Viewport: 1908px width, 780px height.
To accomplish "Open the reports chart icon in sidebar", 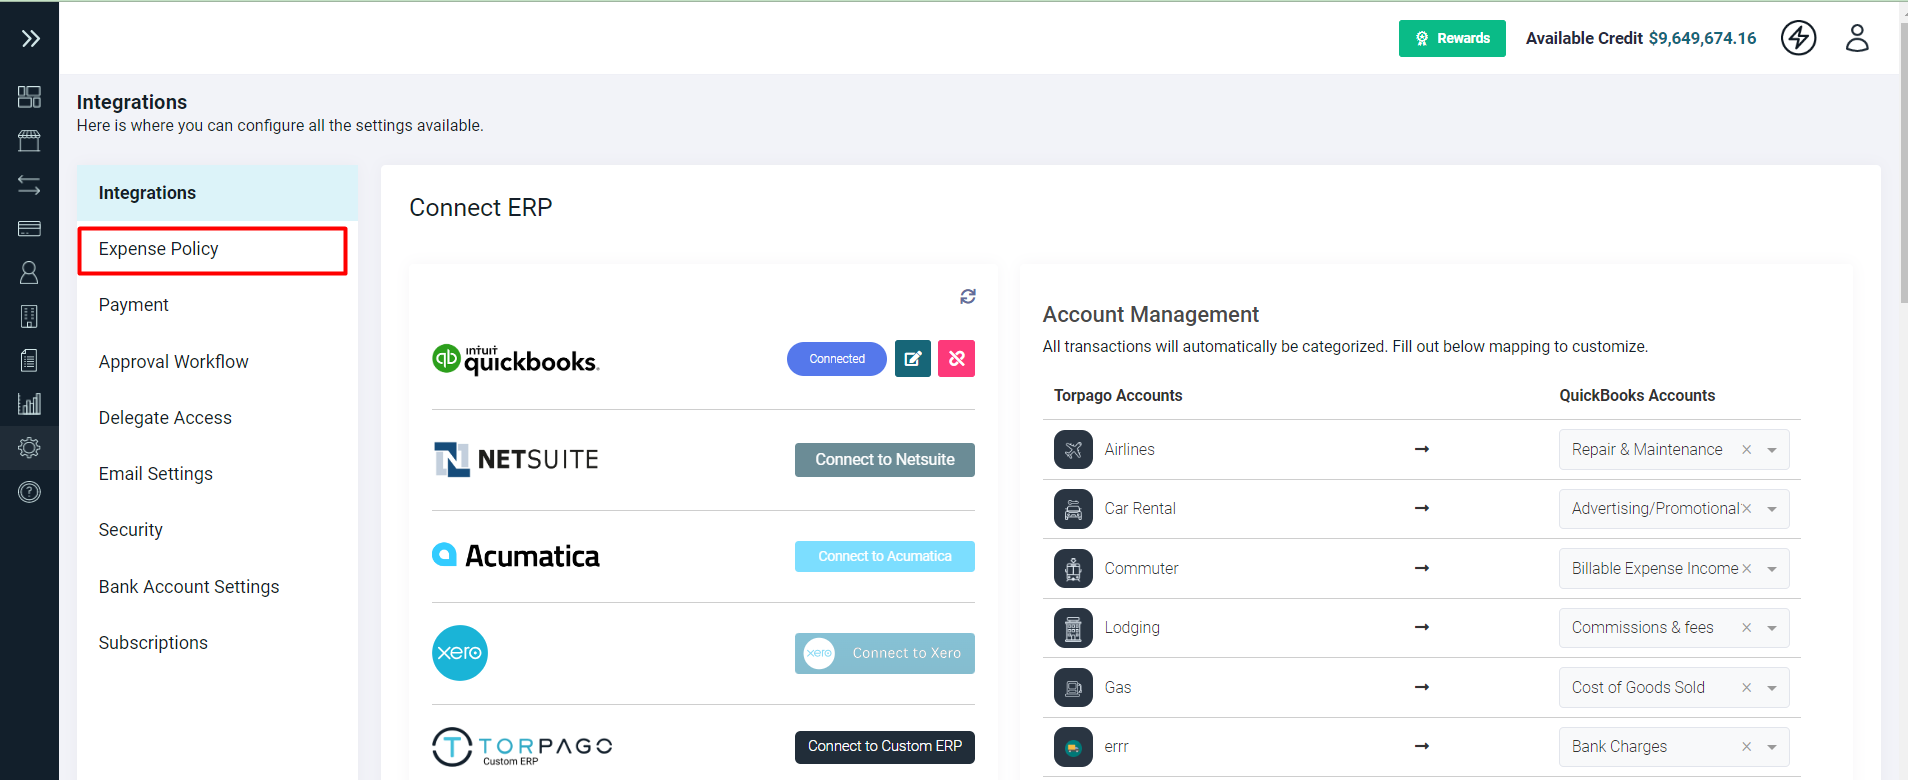I will pos(29,404).
